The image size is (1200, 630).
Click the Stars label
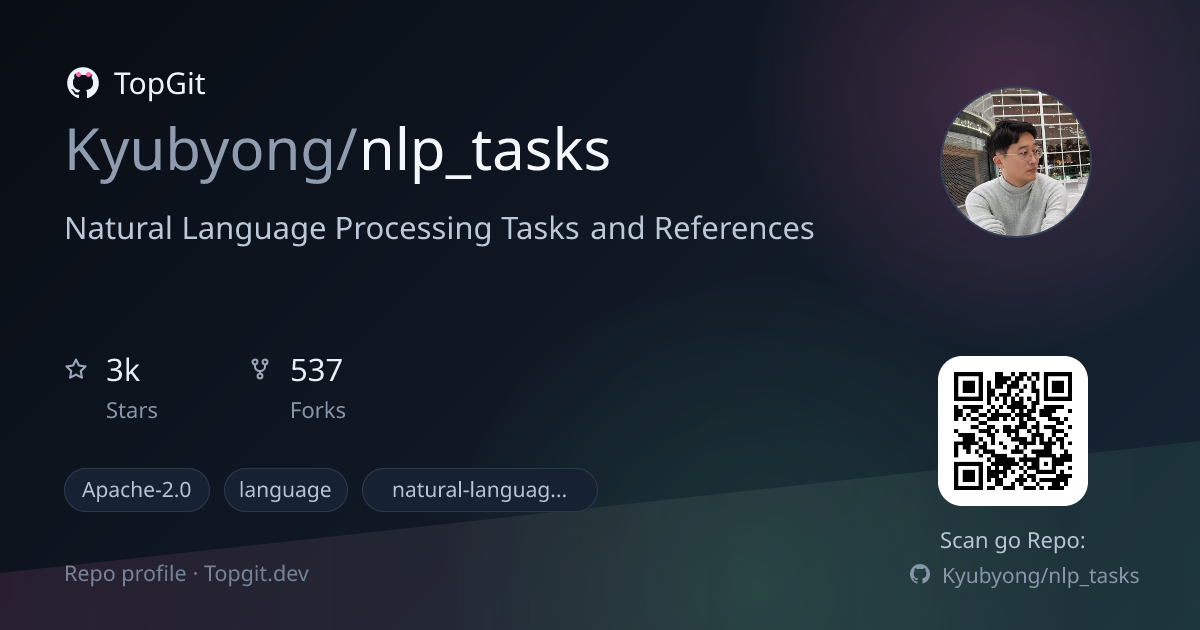[132, 410]
